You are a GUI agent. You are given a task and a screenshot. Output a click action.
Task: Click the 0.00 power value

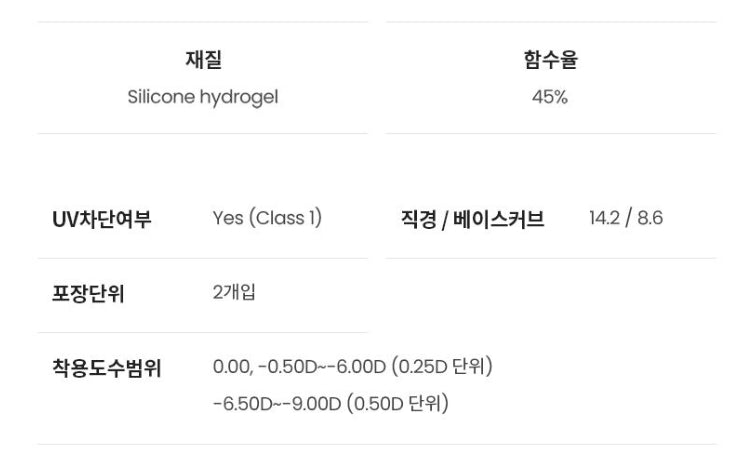click(231, 367)
